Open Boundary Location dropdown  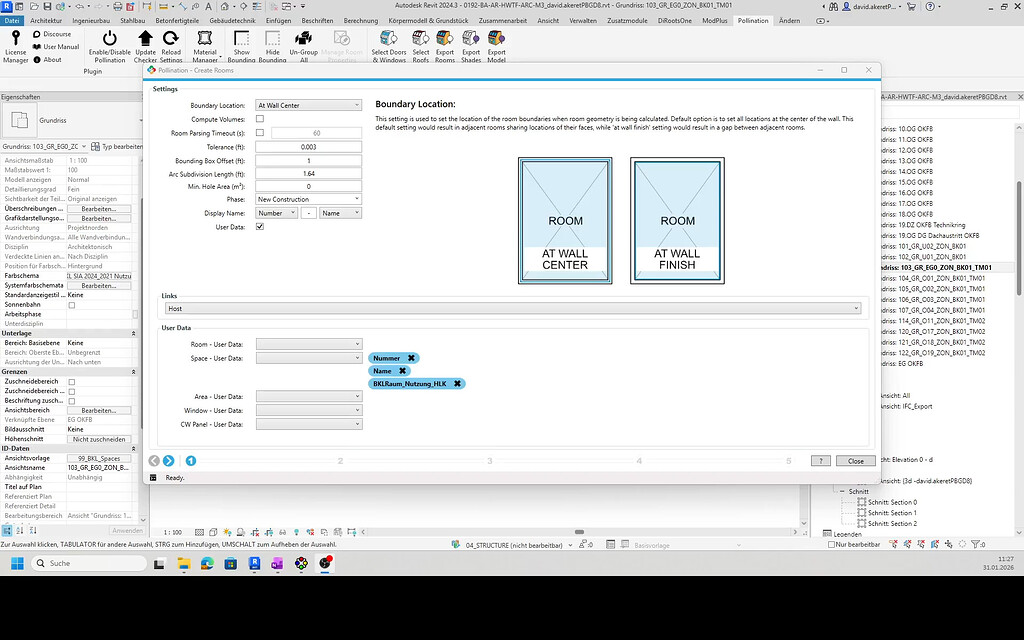308,105
